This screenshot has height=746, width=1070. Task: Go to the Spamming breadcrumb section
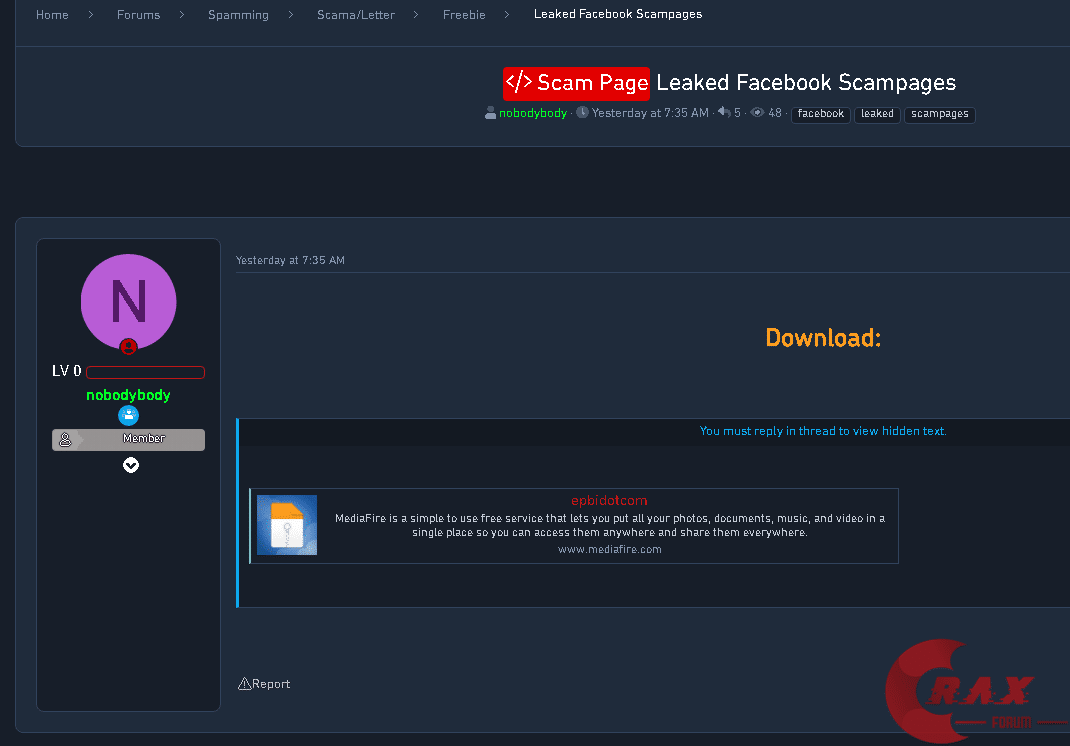(238, 14)
